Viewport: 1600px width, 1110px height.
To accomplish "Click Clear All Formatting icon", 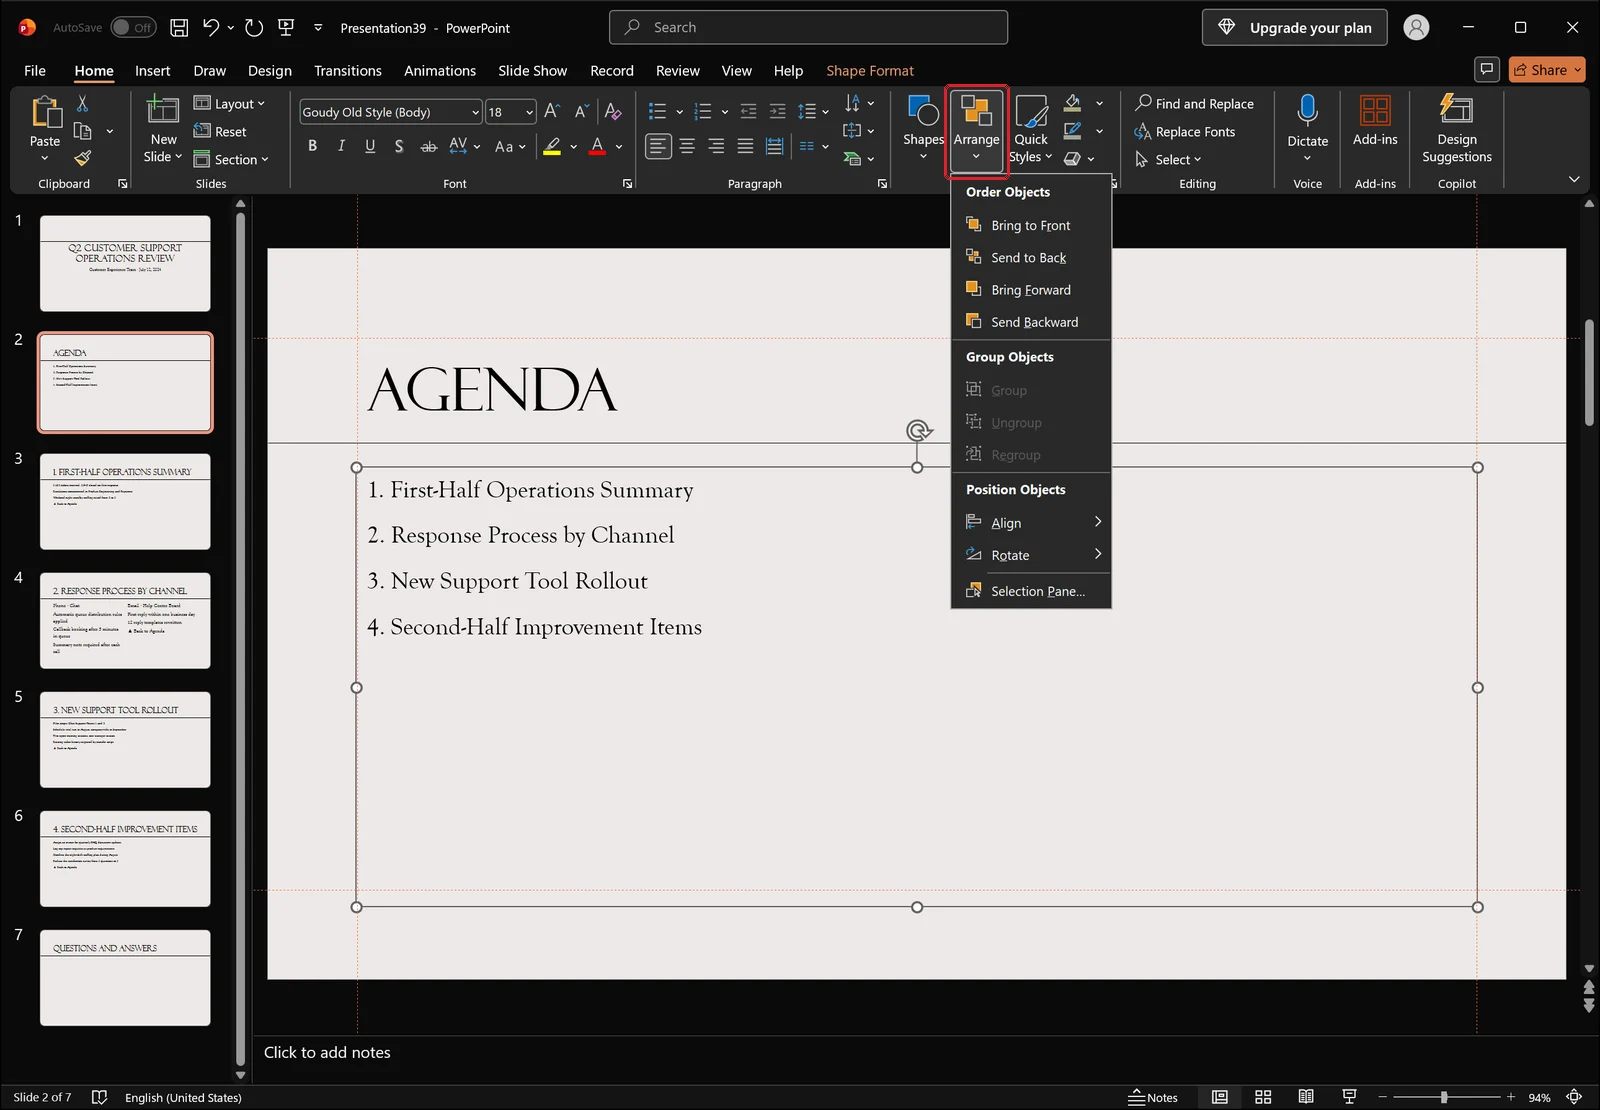I will click(613, 112).
